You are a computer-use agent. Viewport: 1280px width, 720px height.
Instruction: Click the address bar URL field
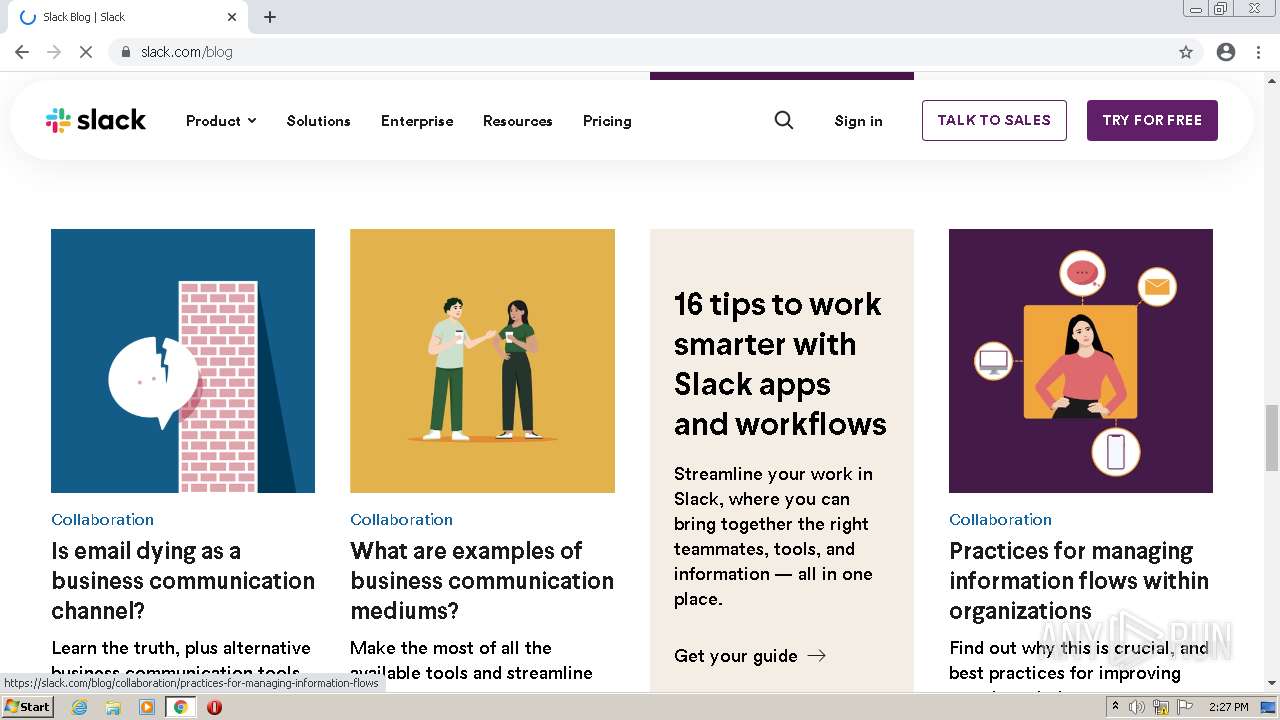tap(600, 52)
